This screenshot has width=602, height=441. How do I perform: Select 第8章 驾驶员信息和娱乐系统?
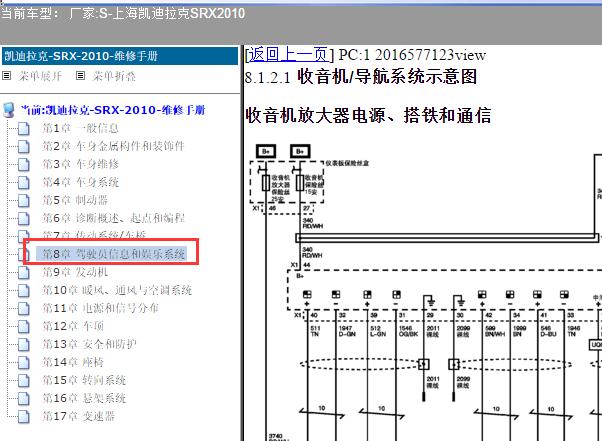tap(113, 254)
